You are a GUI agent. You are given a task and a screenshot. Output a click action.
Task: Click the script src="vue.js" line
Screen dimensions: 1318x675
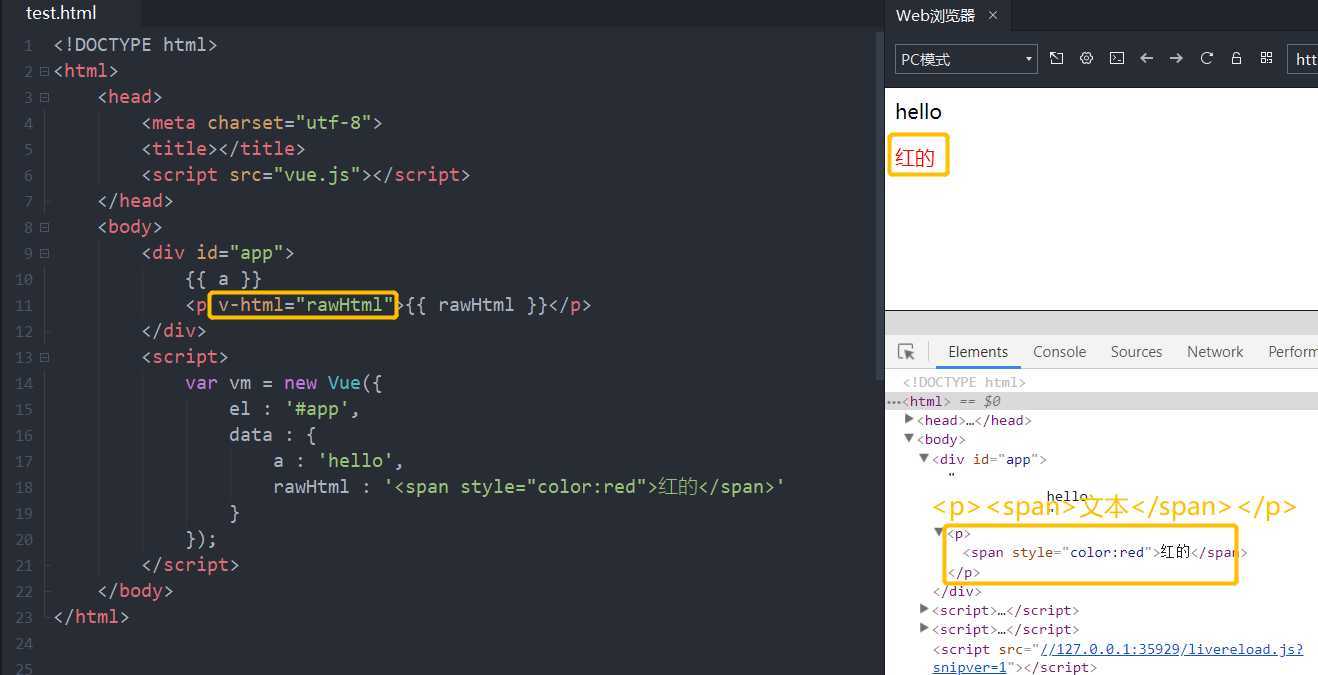305,175
